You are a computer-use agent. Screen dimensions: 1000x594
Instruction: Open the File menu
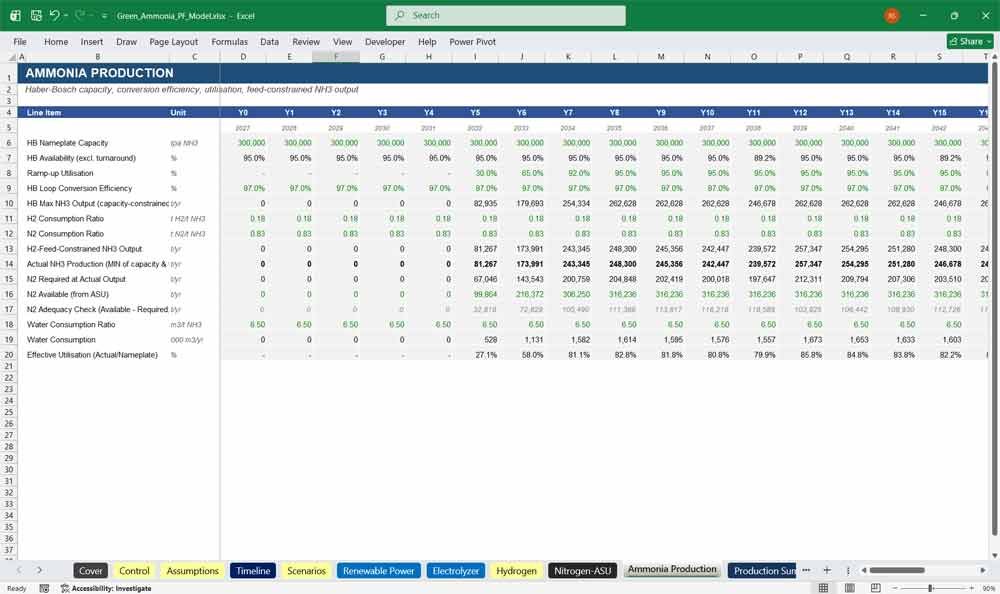[20, 41]
